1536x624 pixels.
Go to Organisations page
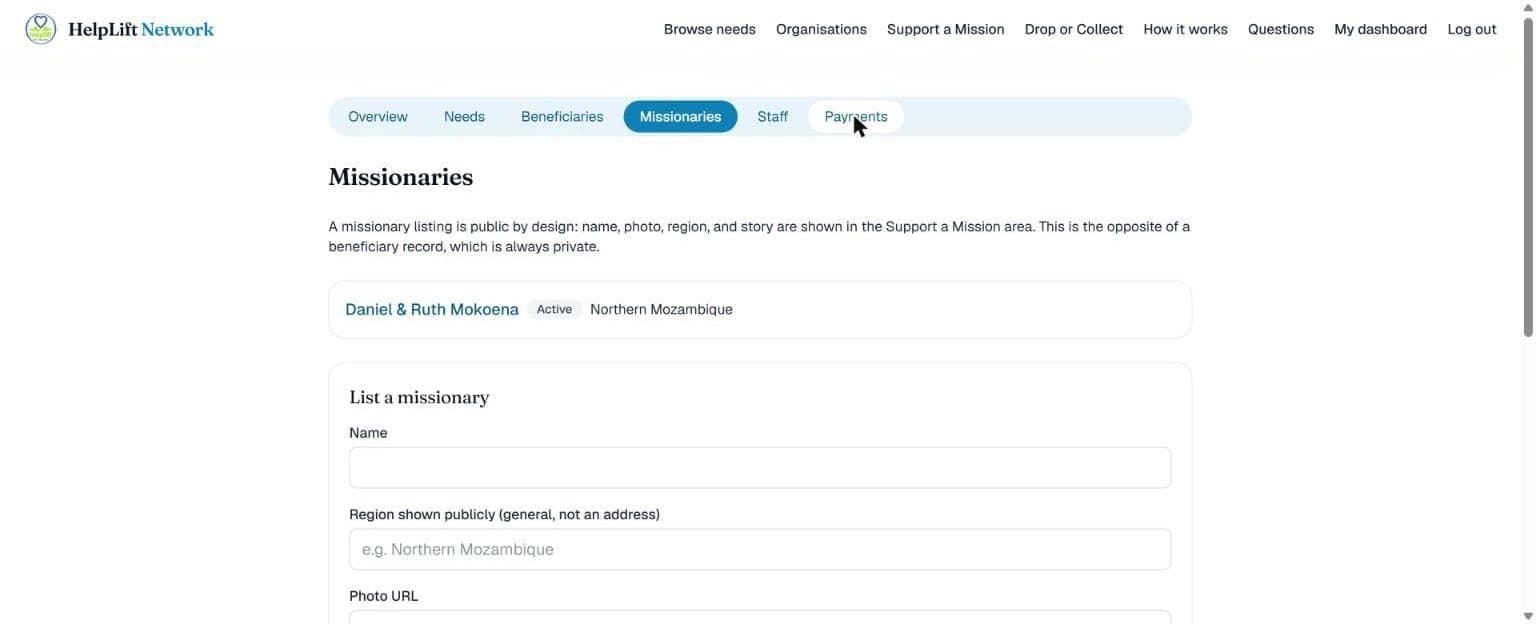click(x=821, y=29)
